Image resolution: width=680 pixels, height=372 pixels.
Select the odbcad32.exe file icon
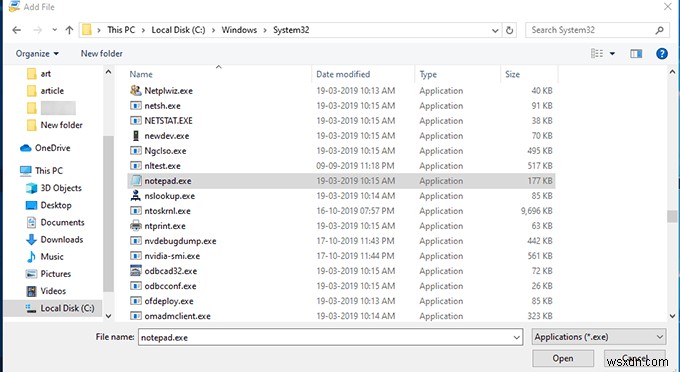click(136, 271)
